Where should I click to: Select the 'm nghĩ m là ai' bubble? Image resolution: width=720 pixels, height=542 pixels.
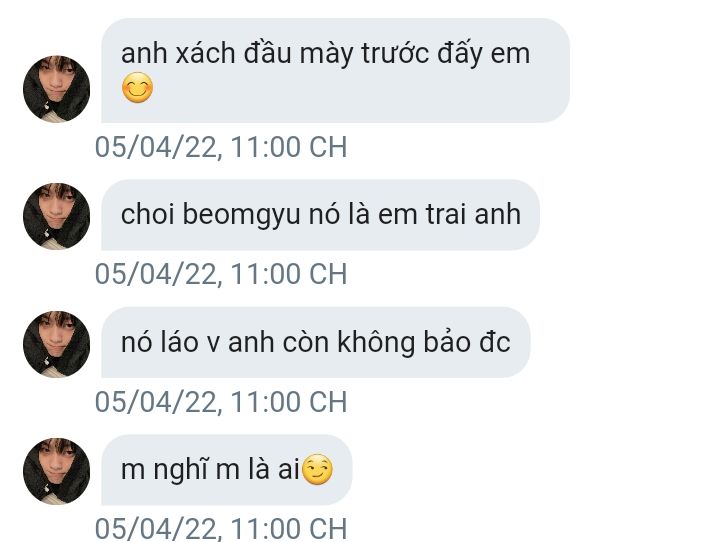(227, 470)
